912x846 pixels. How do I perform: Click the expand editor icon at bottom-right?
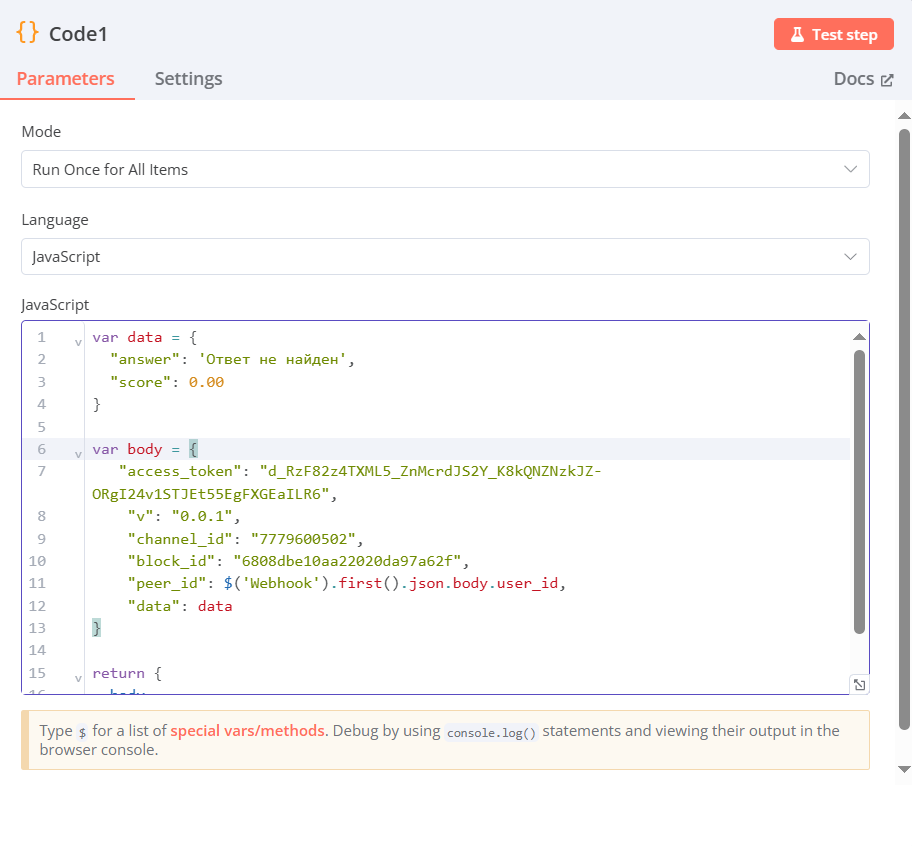pos(859,685)
